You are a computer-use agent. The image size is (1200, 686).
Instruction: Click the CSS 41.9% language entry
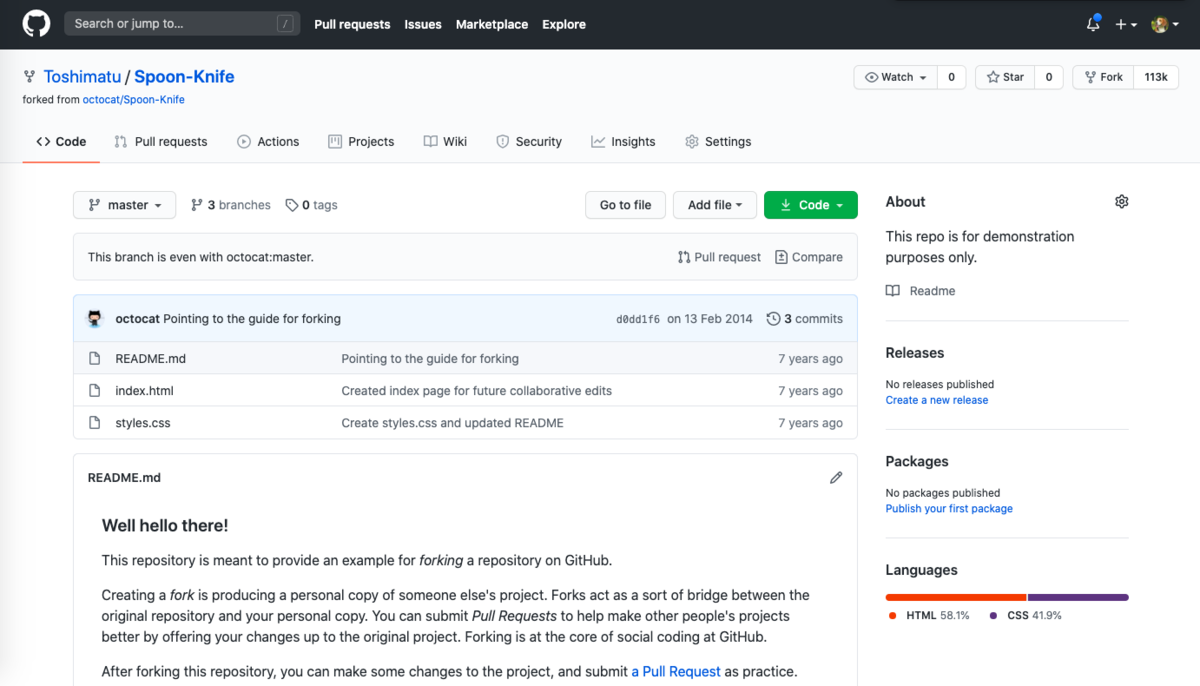(x=1026, y=616)
